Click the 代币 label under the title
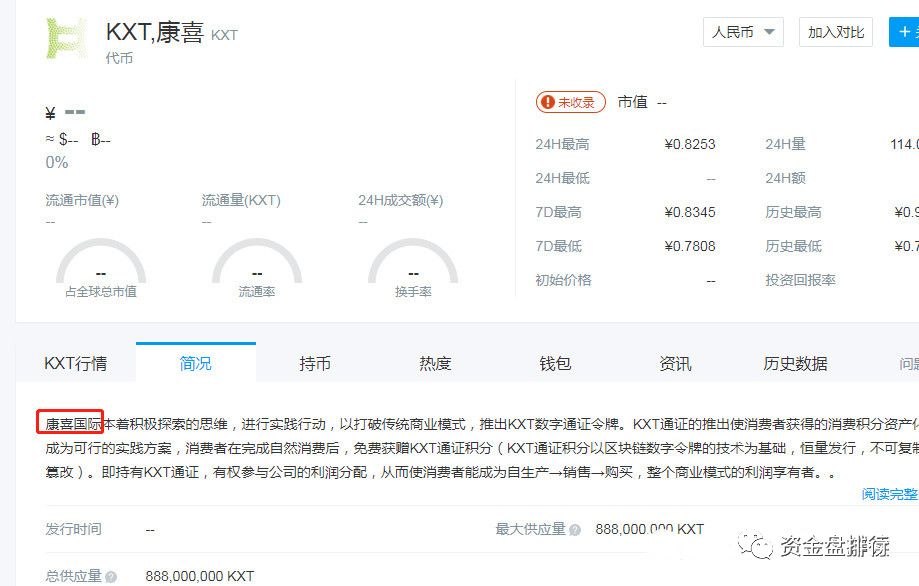The width and height of the screenshot is (919, 586). [x=119, y=58]
